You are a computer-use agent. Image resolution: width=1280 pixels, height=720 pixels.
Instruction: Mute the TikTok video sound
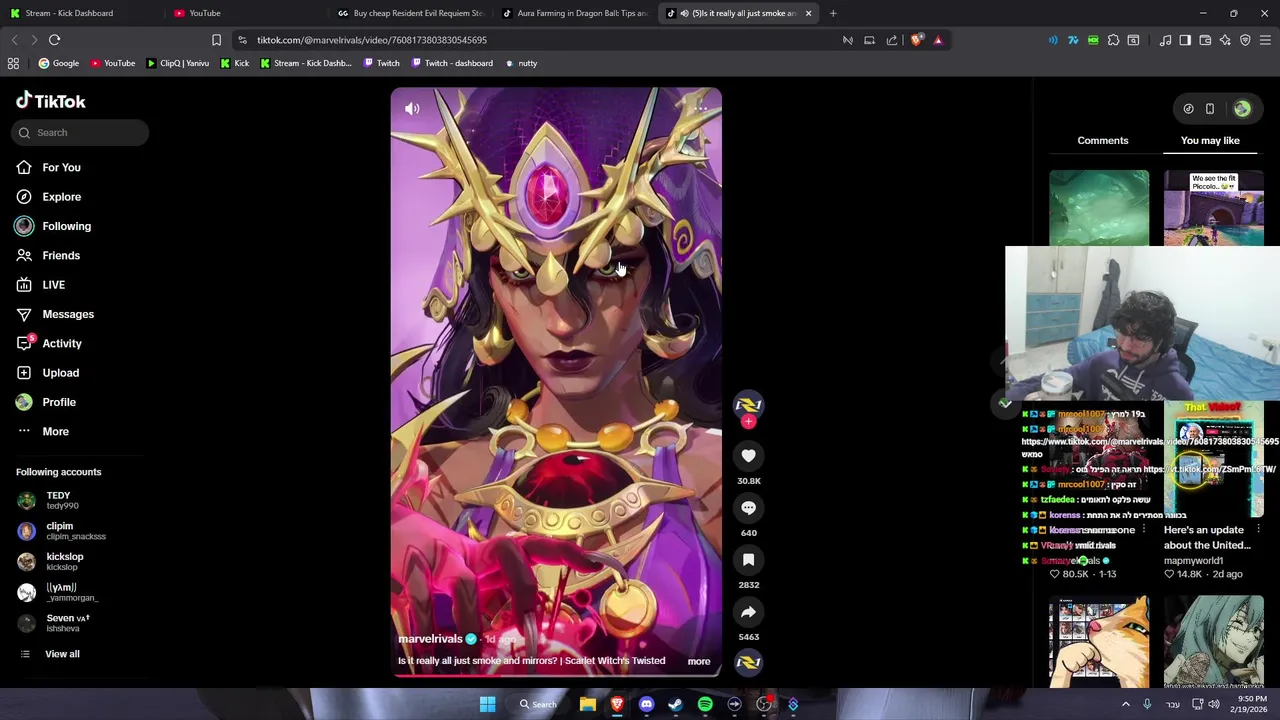coord(412,109)
